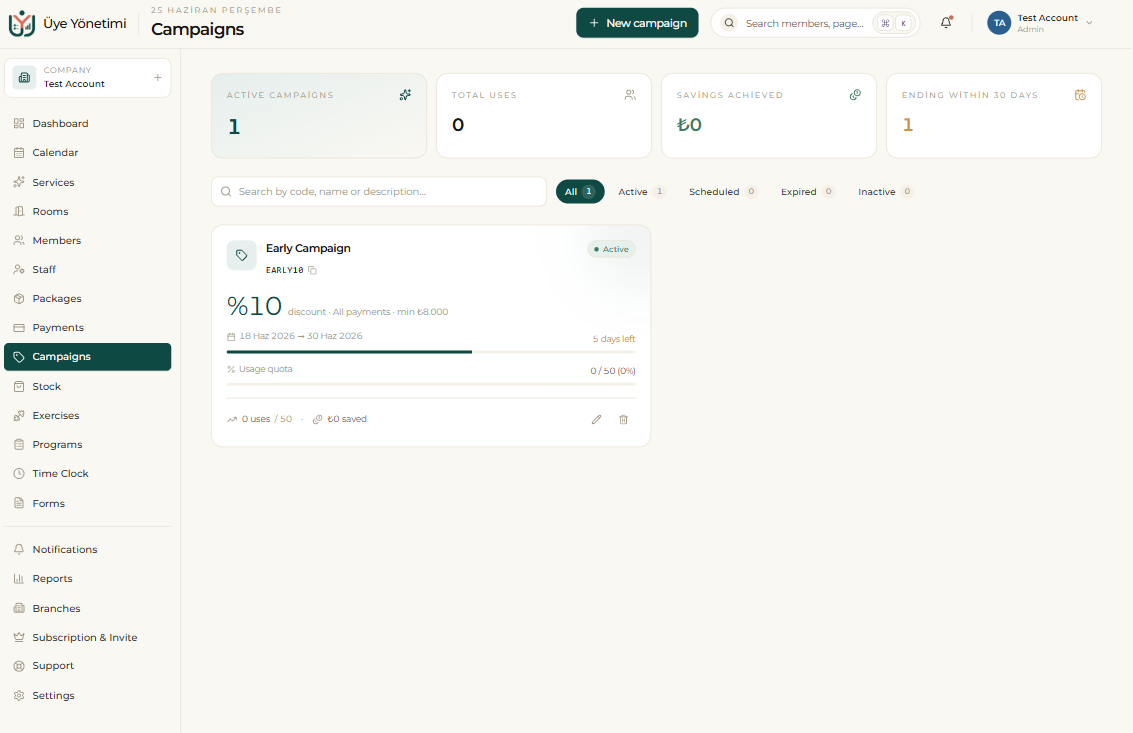Expand the Test Account user dropdown
Viewport: 1133px width, 733px height.
point(1041,23)
